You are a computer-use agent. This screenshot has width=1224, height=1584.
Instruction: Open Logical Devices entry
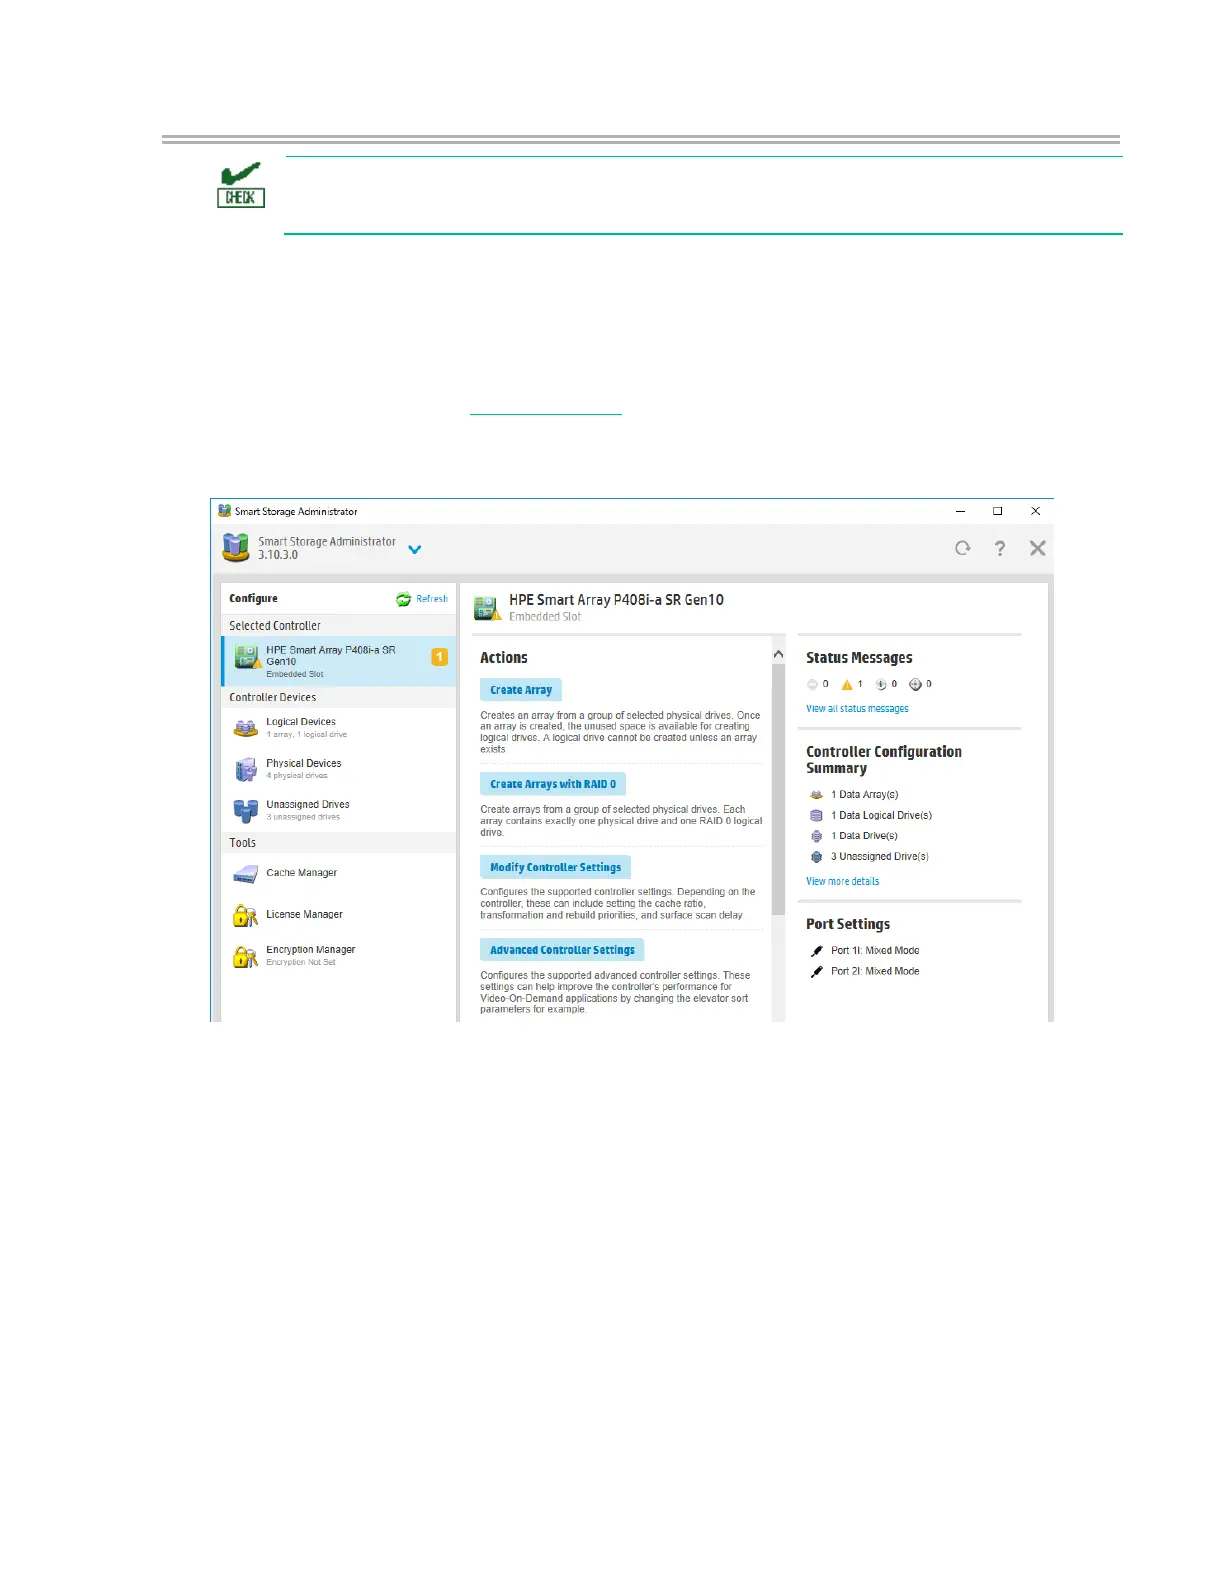click(339, 727)
